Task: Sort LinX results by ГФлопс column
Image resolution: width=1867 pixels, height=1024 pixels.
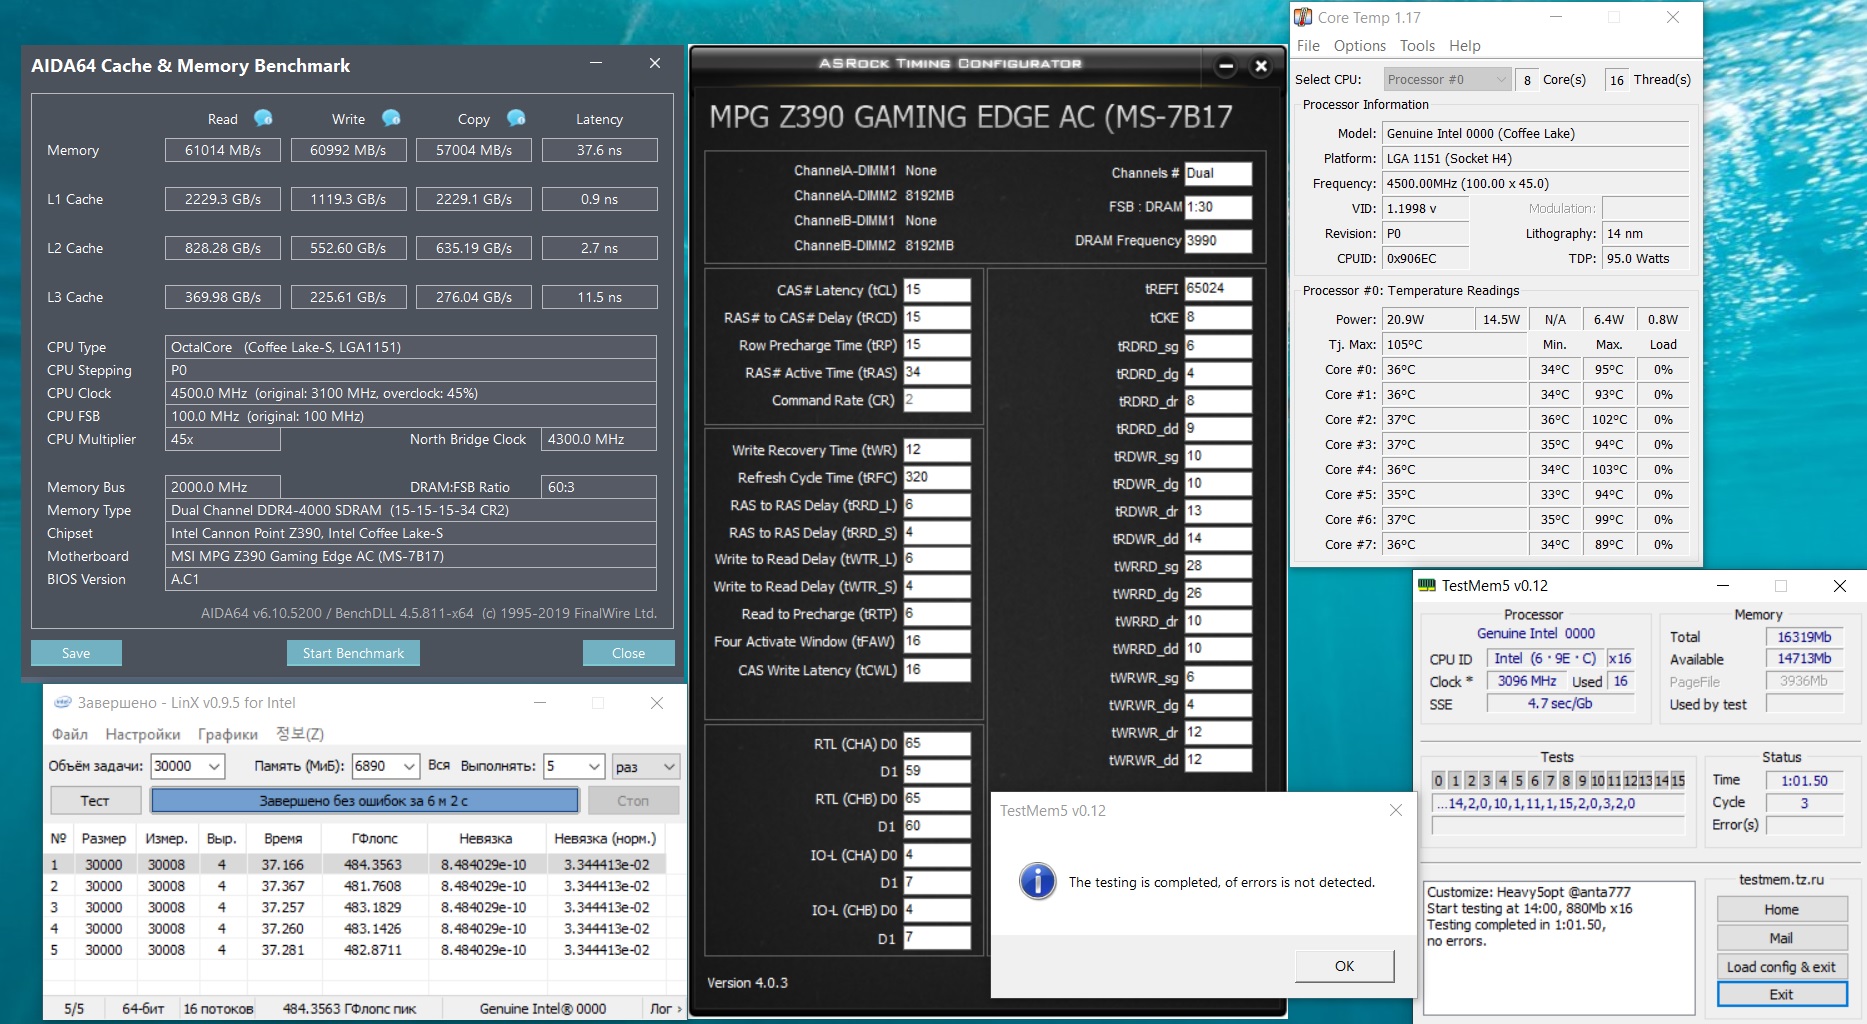Action: tap(374, 838)
